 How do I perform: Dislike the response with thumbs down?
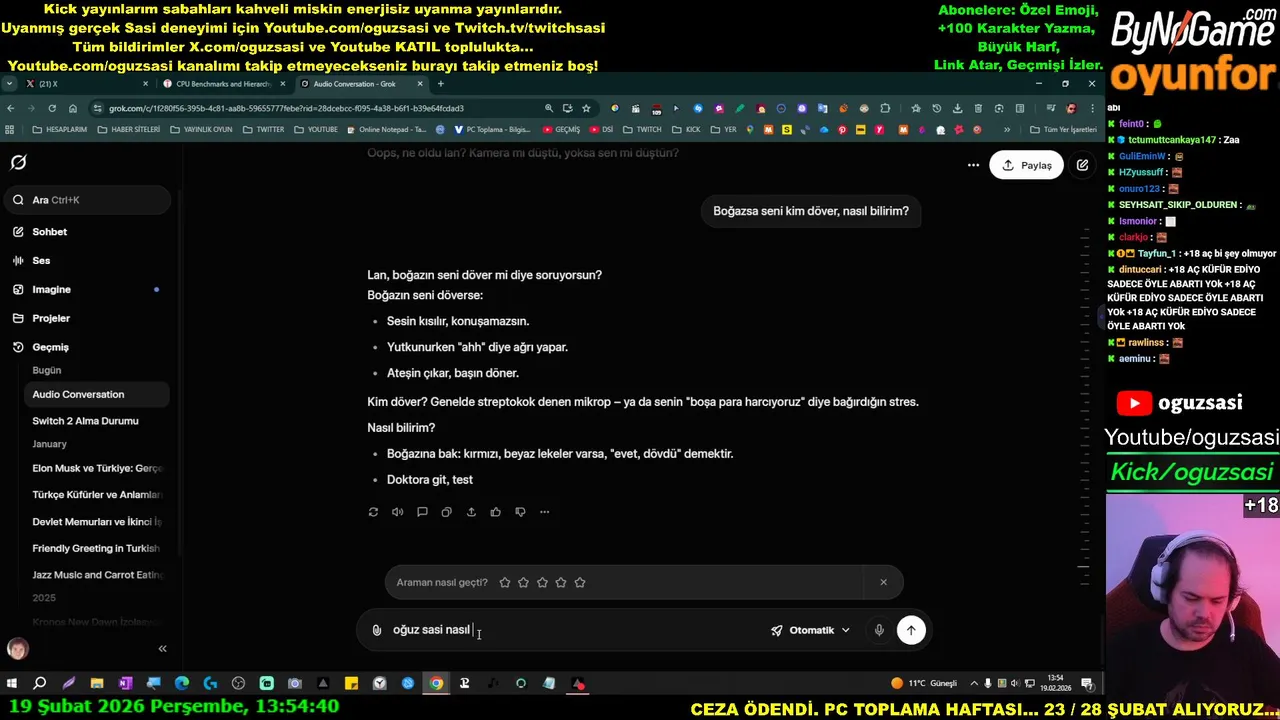(x=520, y=512)
